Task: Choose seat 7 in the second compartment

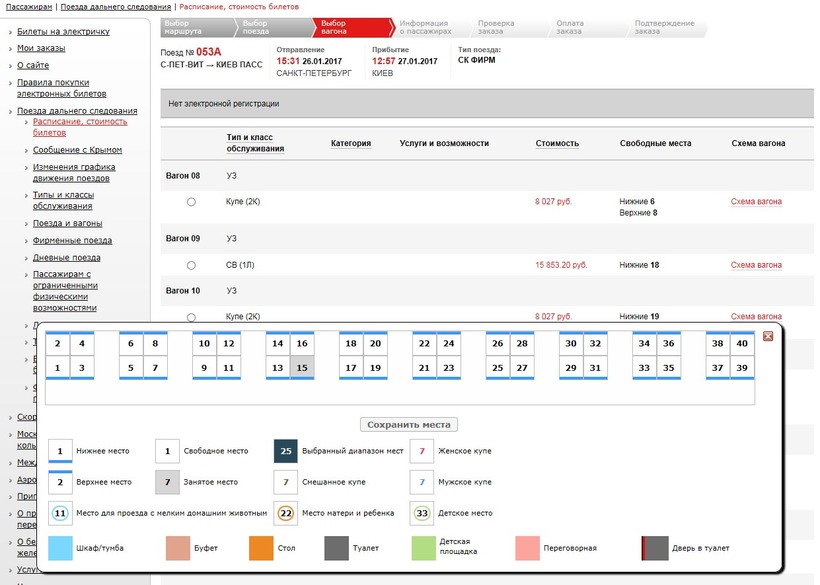Action: [x=155, y=367]
